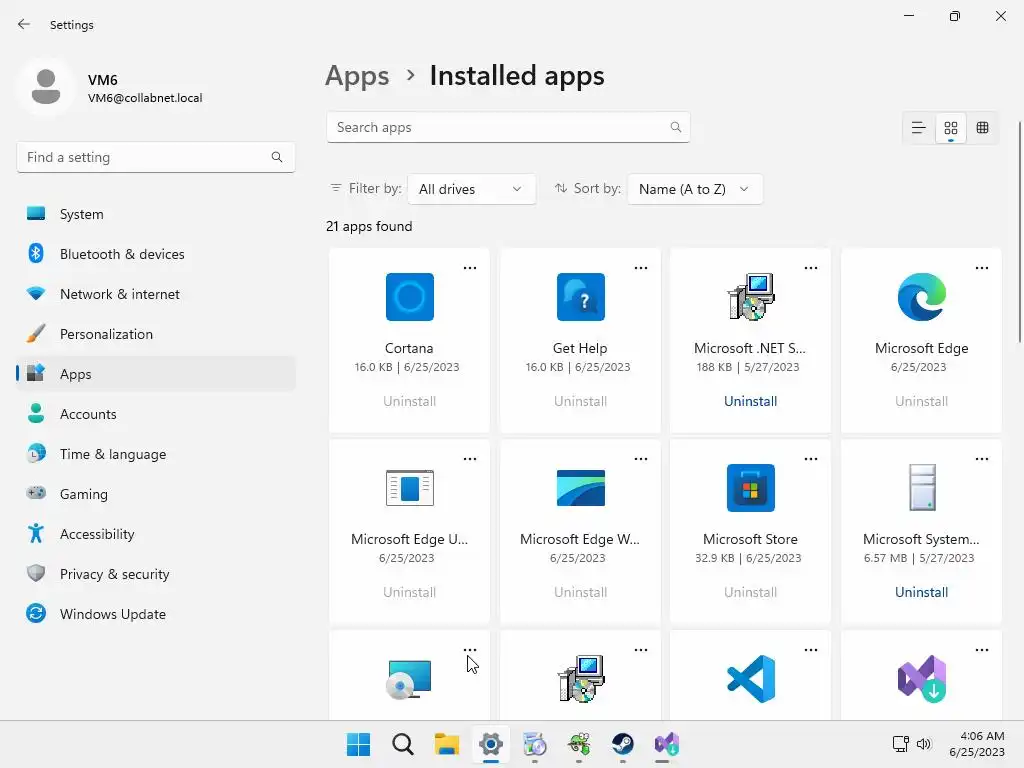Go back with the Settings back arrow

24,24
